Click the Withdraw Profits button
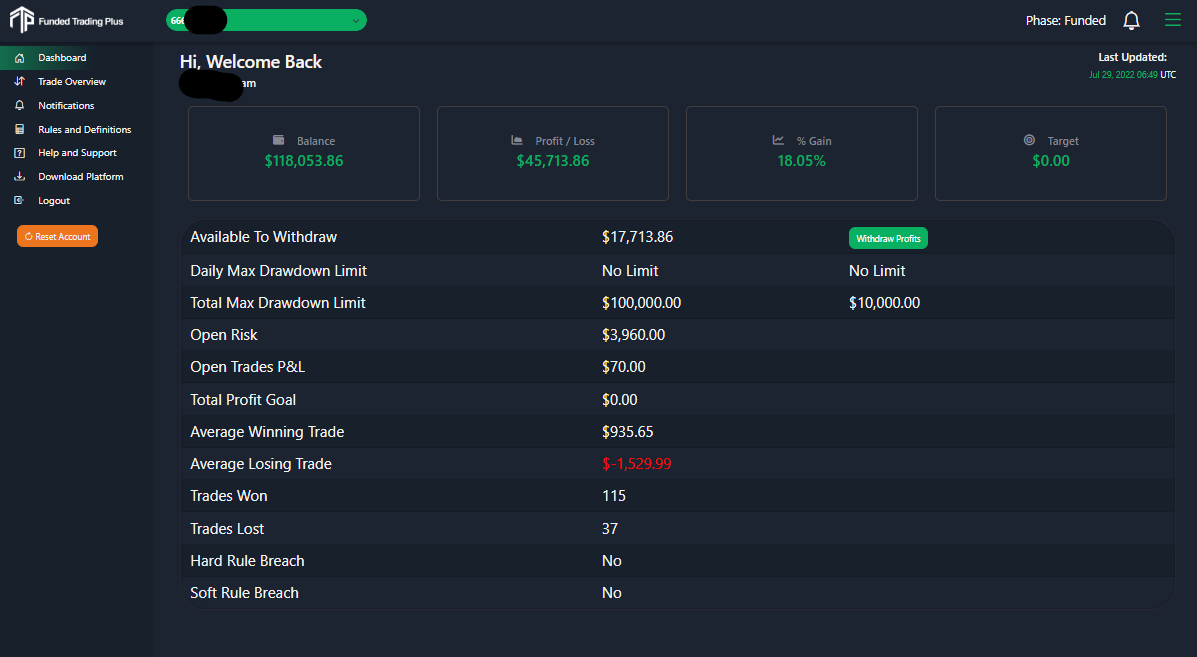 tap(888, 238)
